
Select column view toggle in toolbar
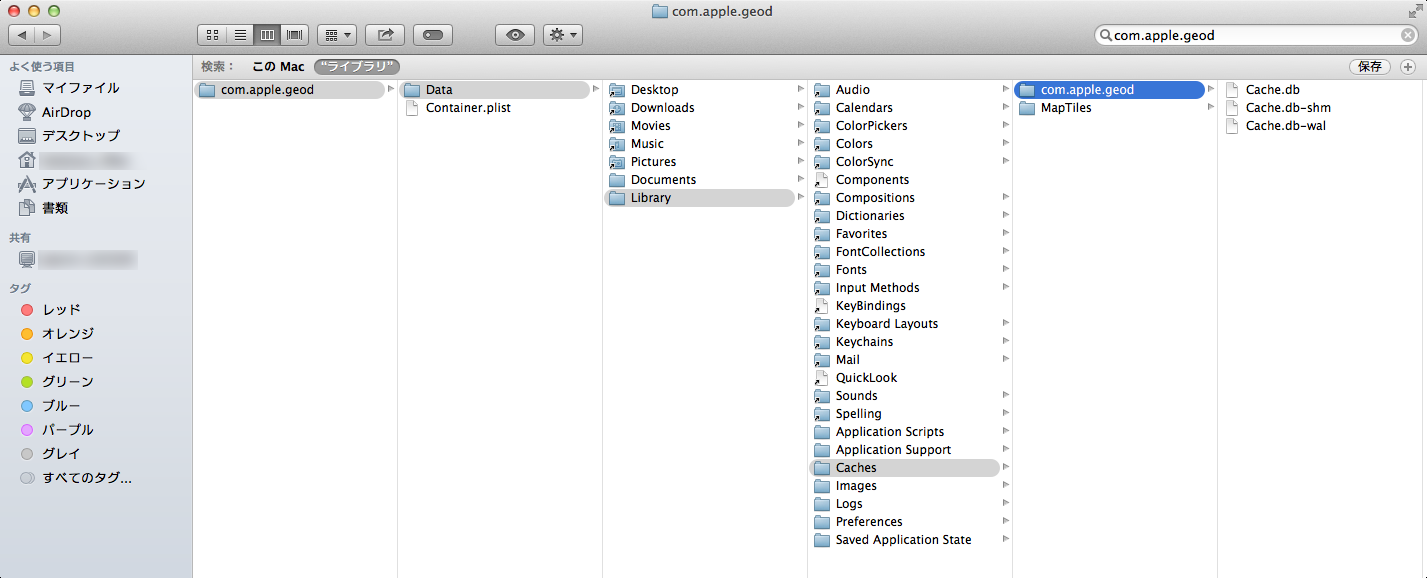pyautogui.click(x=267, y=35)
